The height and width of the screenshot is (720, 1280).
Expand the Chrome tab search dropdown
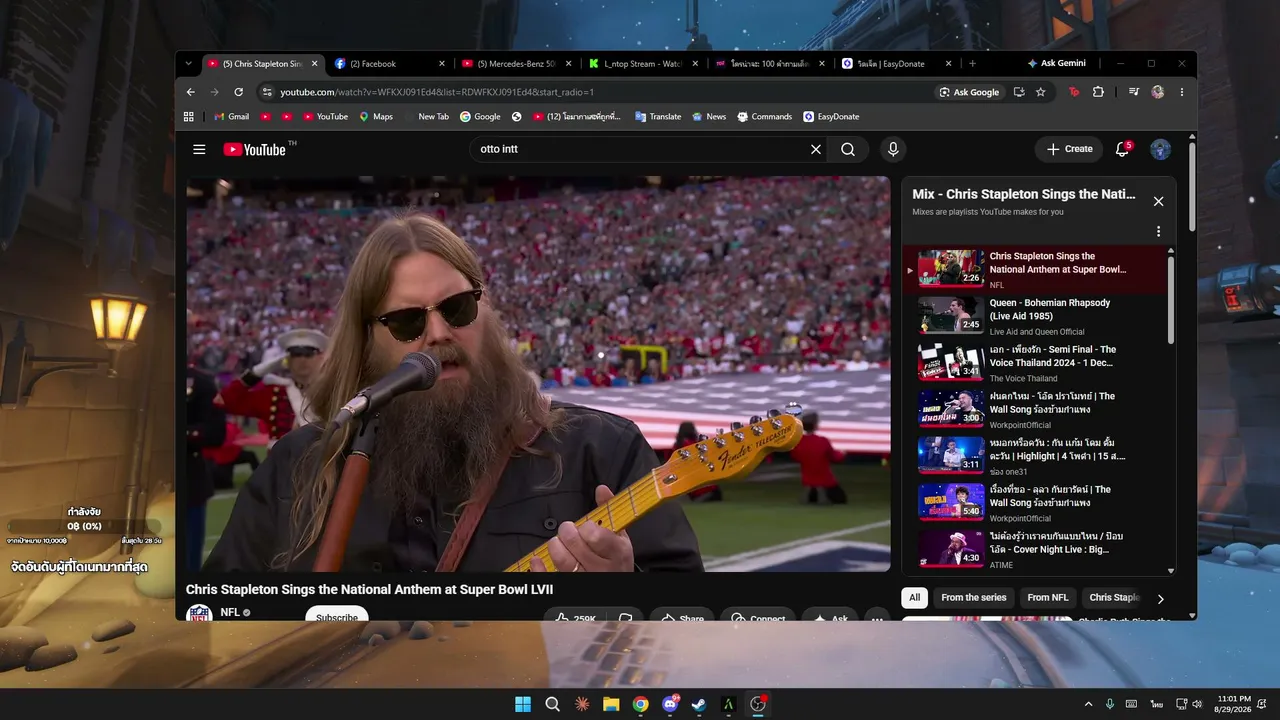[188, 63]
